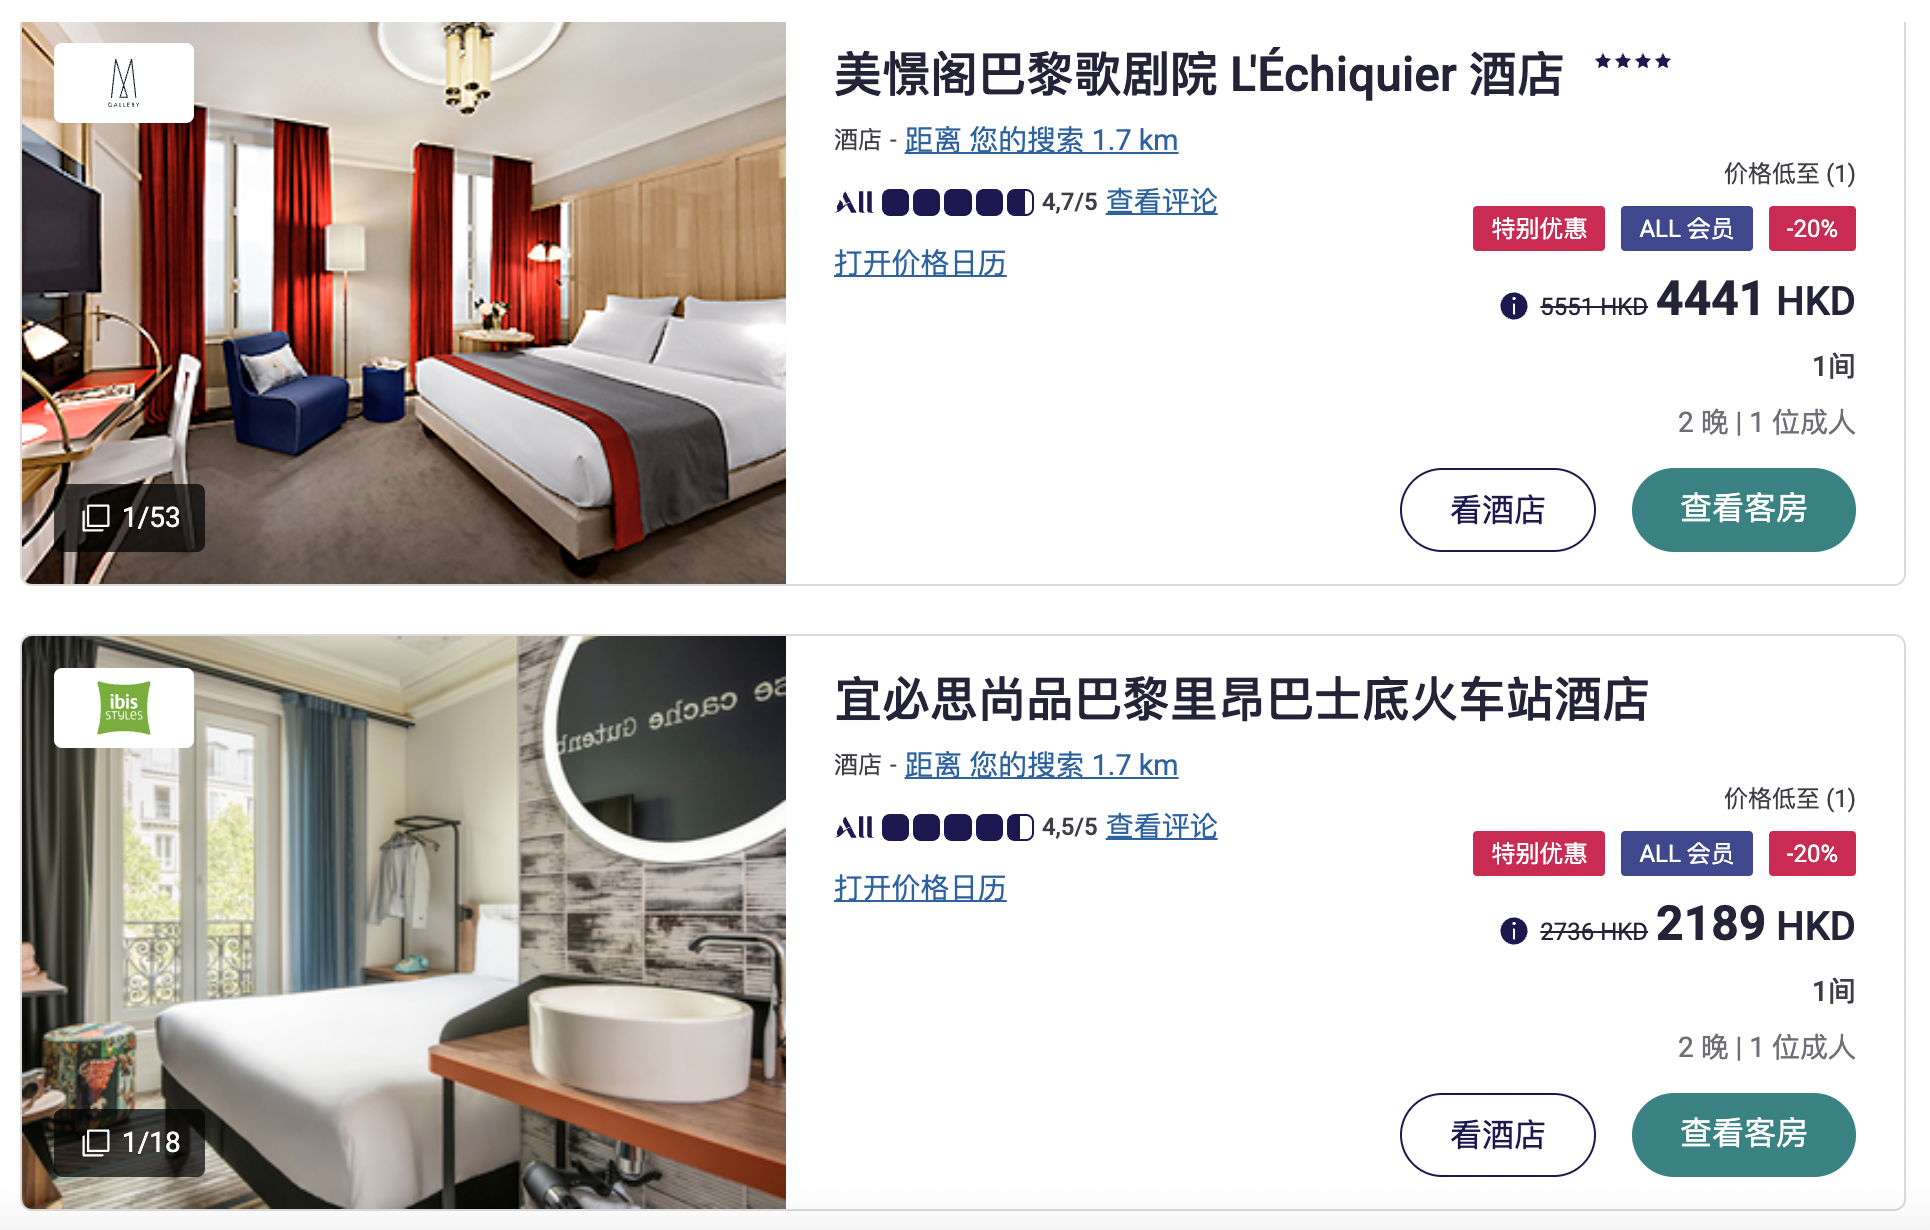1930x1230 pixels.
Task: Open the 1/18 photo gallery counter icon
Action: click(96, 1142)
